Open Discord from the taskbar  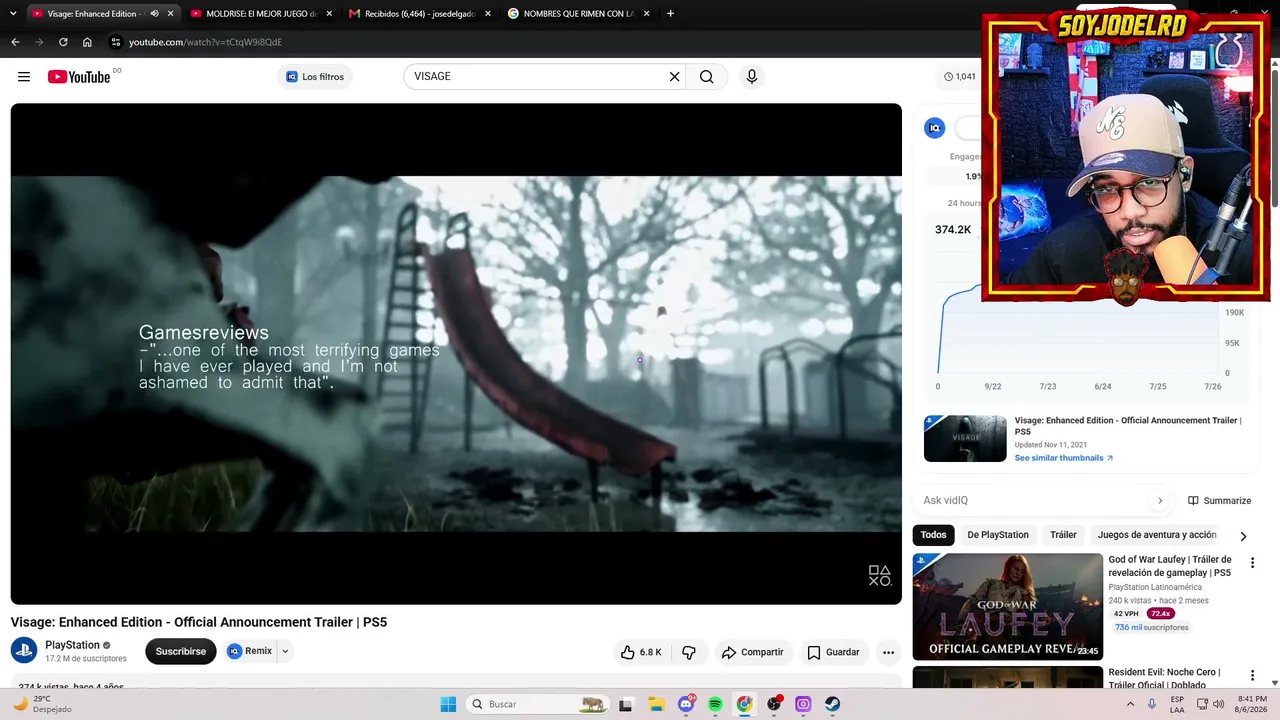686,704
